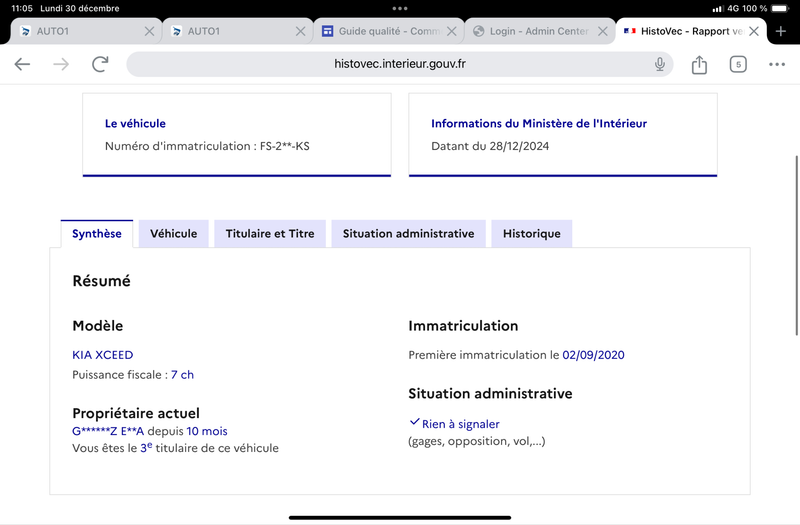Close the HistoVec tab
This screenshot has width=800, height=525.
[x=754, y=32]
